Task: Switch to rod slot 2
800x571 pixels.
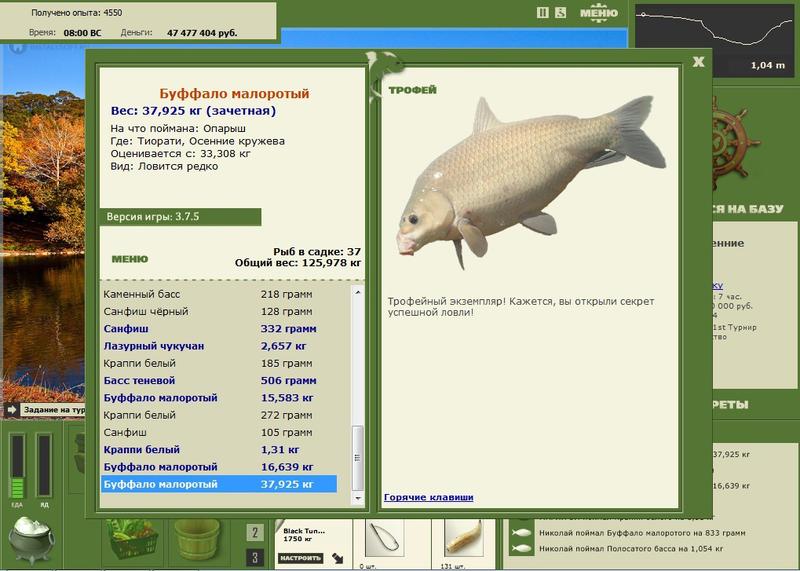Action: click(x=255, y=533)
